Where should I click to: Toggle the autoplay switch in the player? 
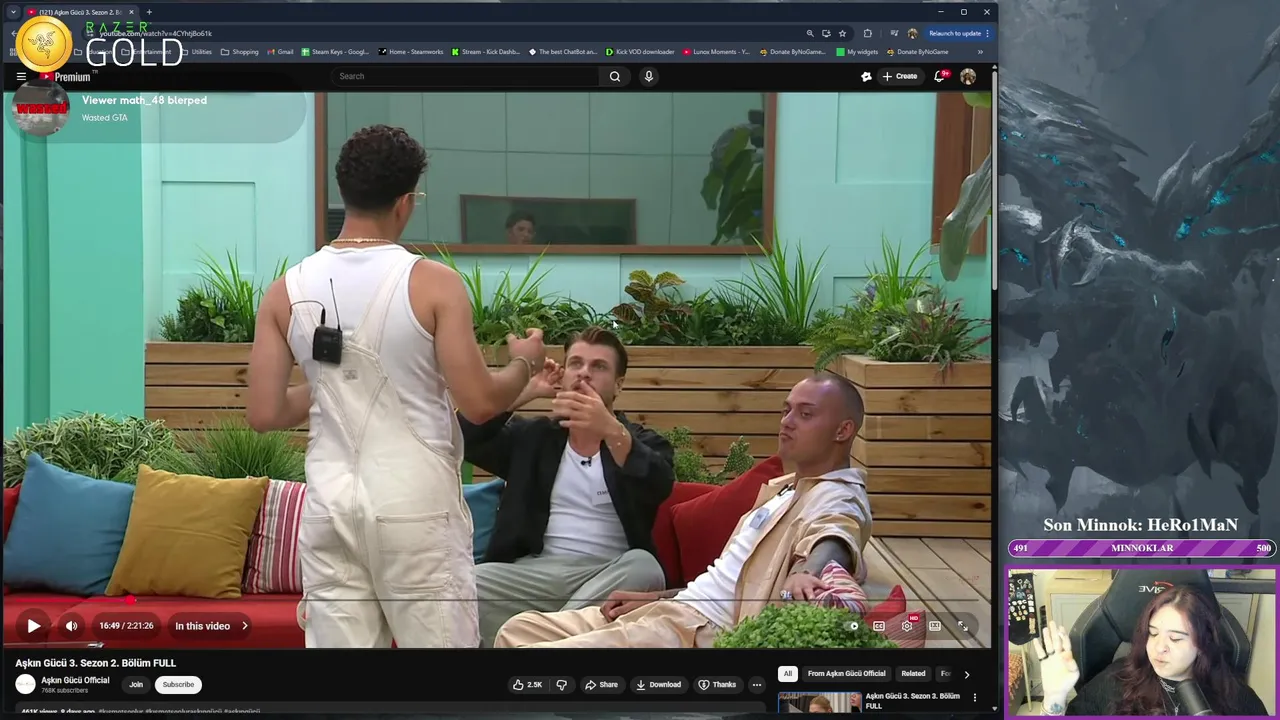click(x=851, y=626)
